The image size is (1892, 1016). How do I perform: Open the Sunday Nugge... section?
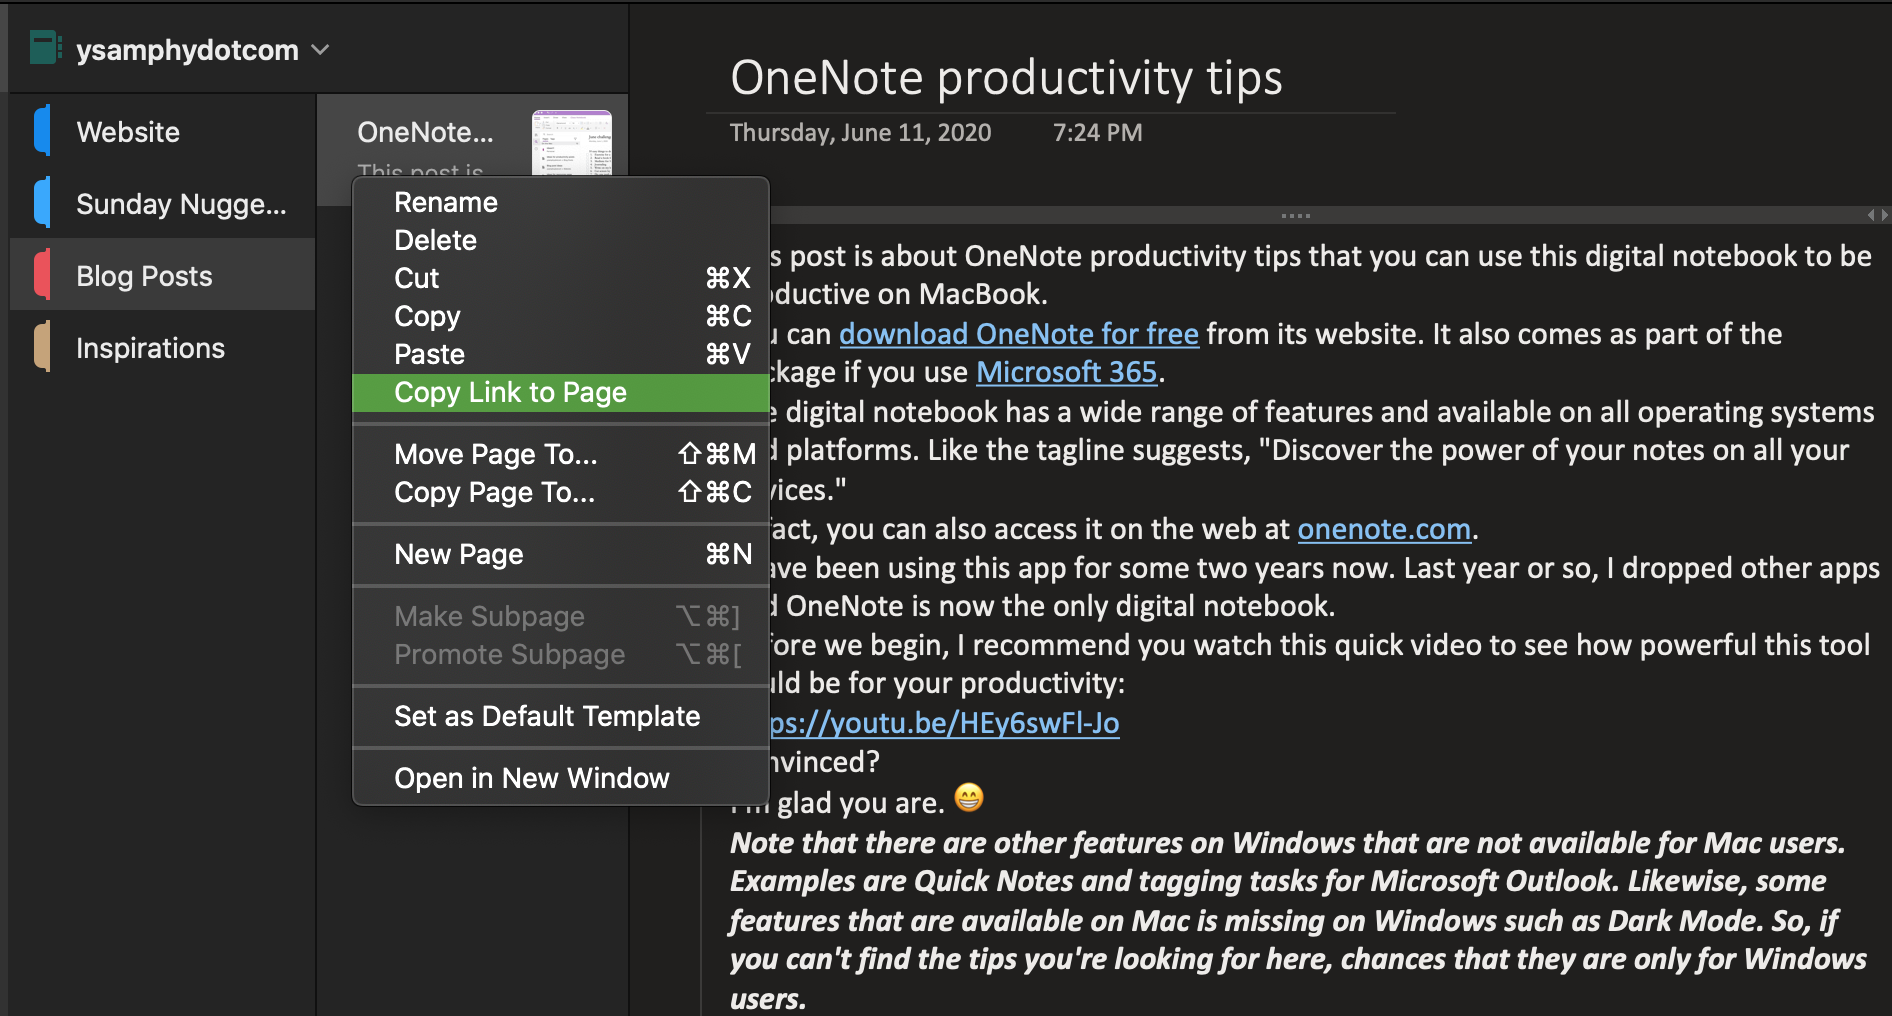[x=162, y=204]
